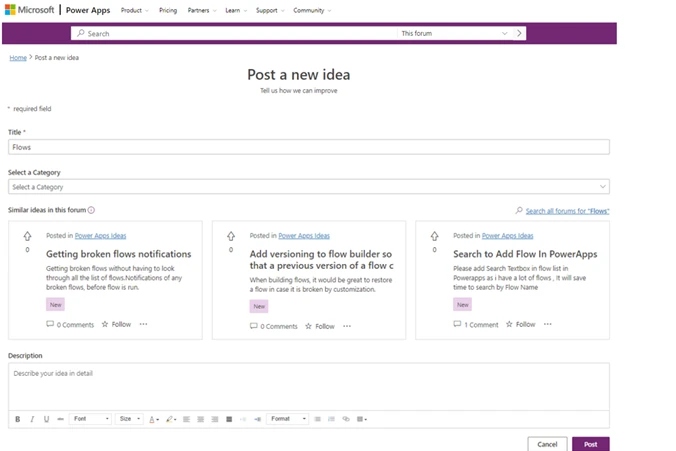Screen dimensions: 676x451
Task: Expand the Format dropdown in editor toolbar
Action: pos(287,419)
